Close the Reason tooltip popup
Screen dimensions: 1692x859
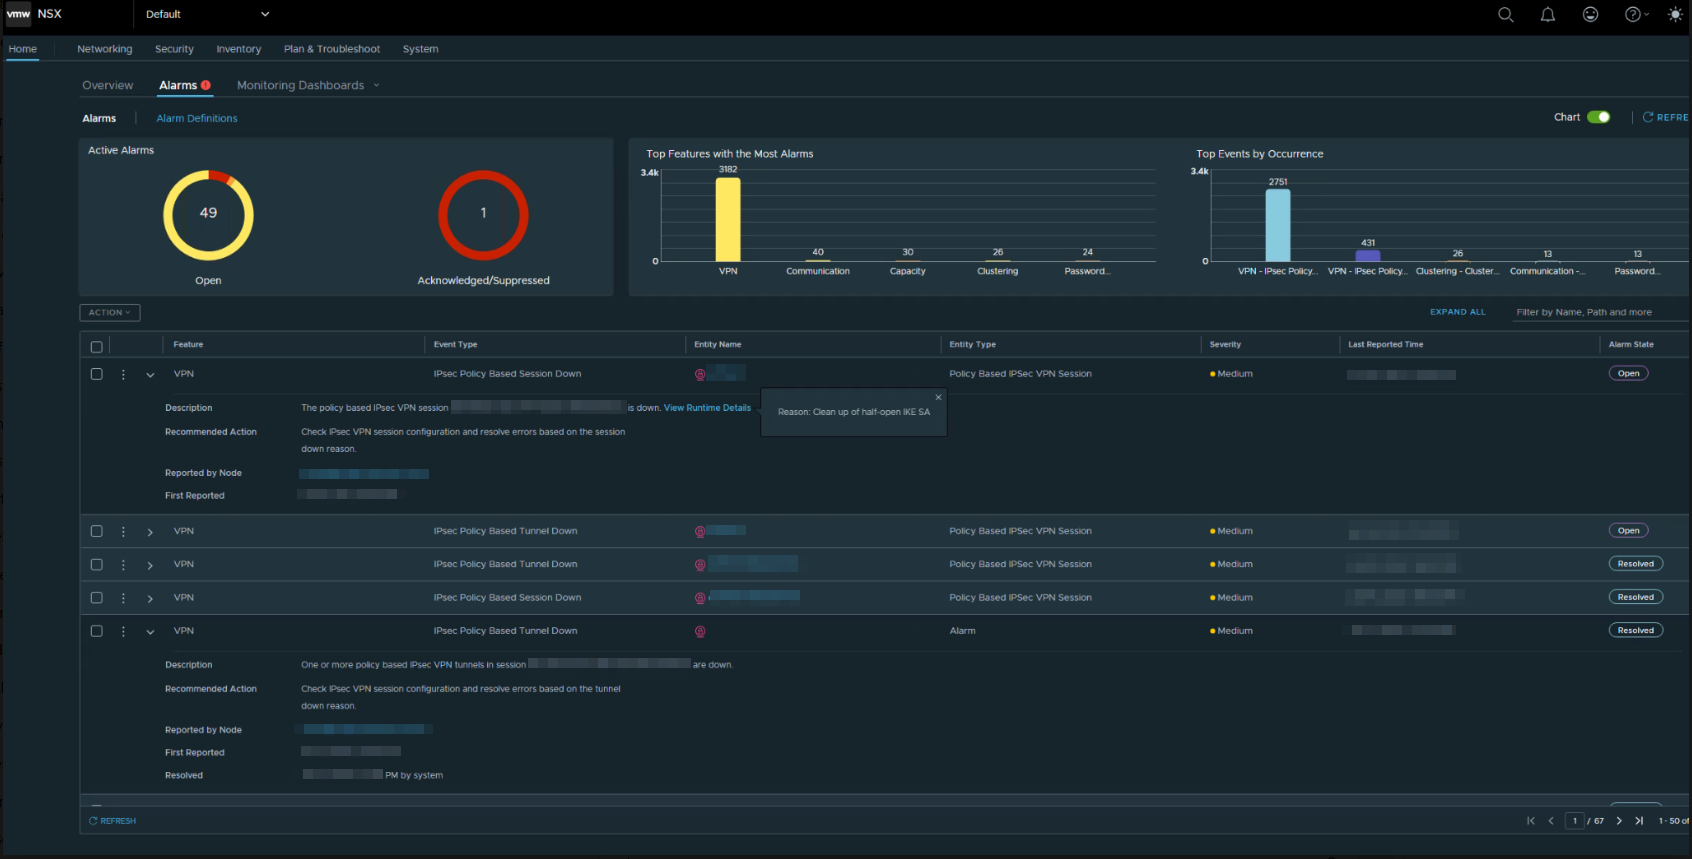tap(938, 397)
